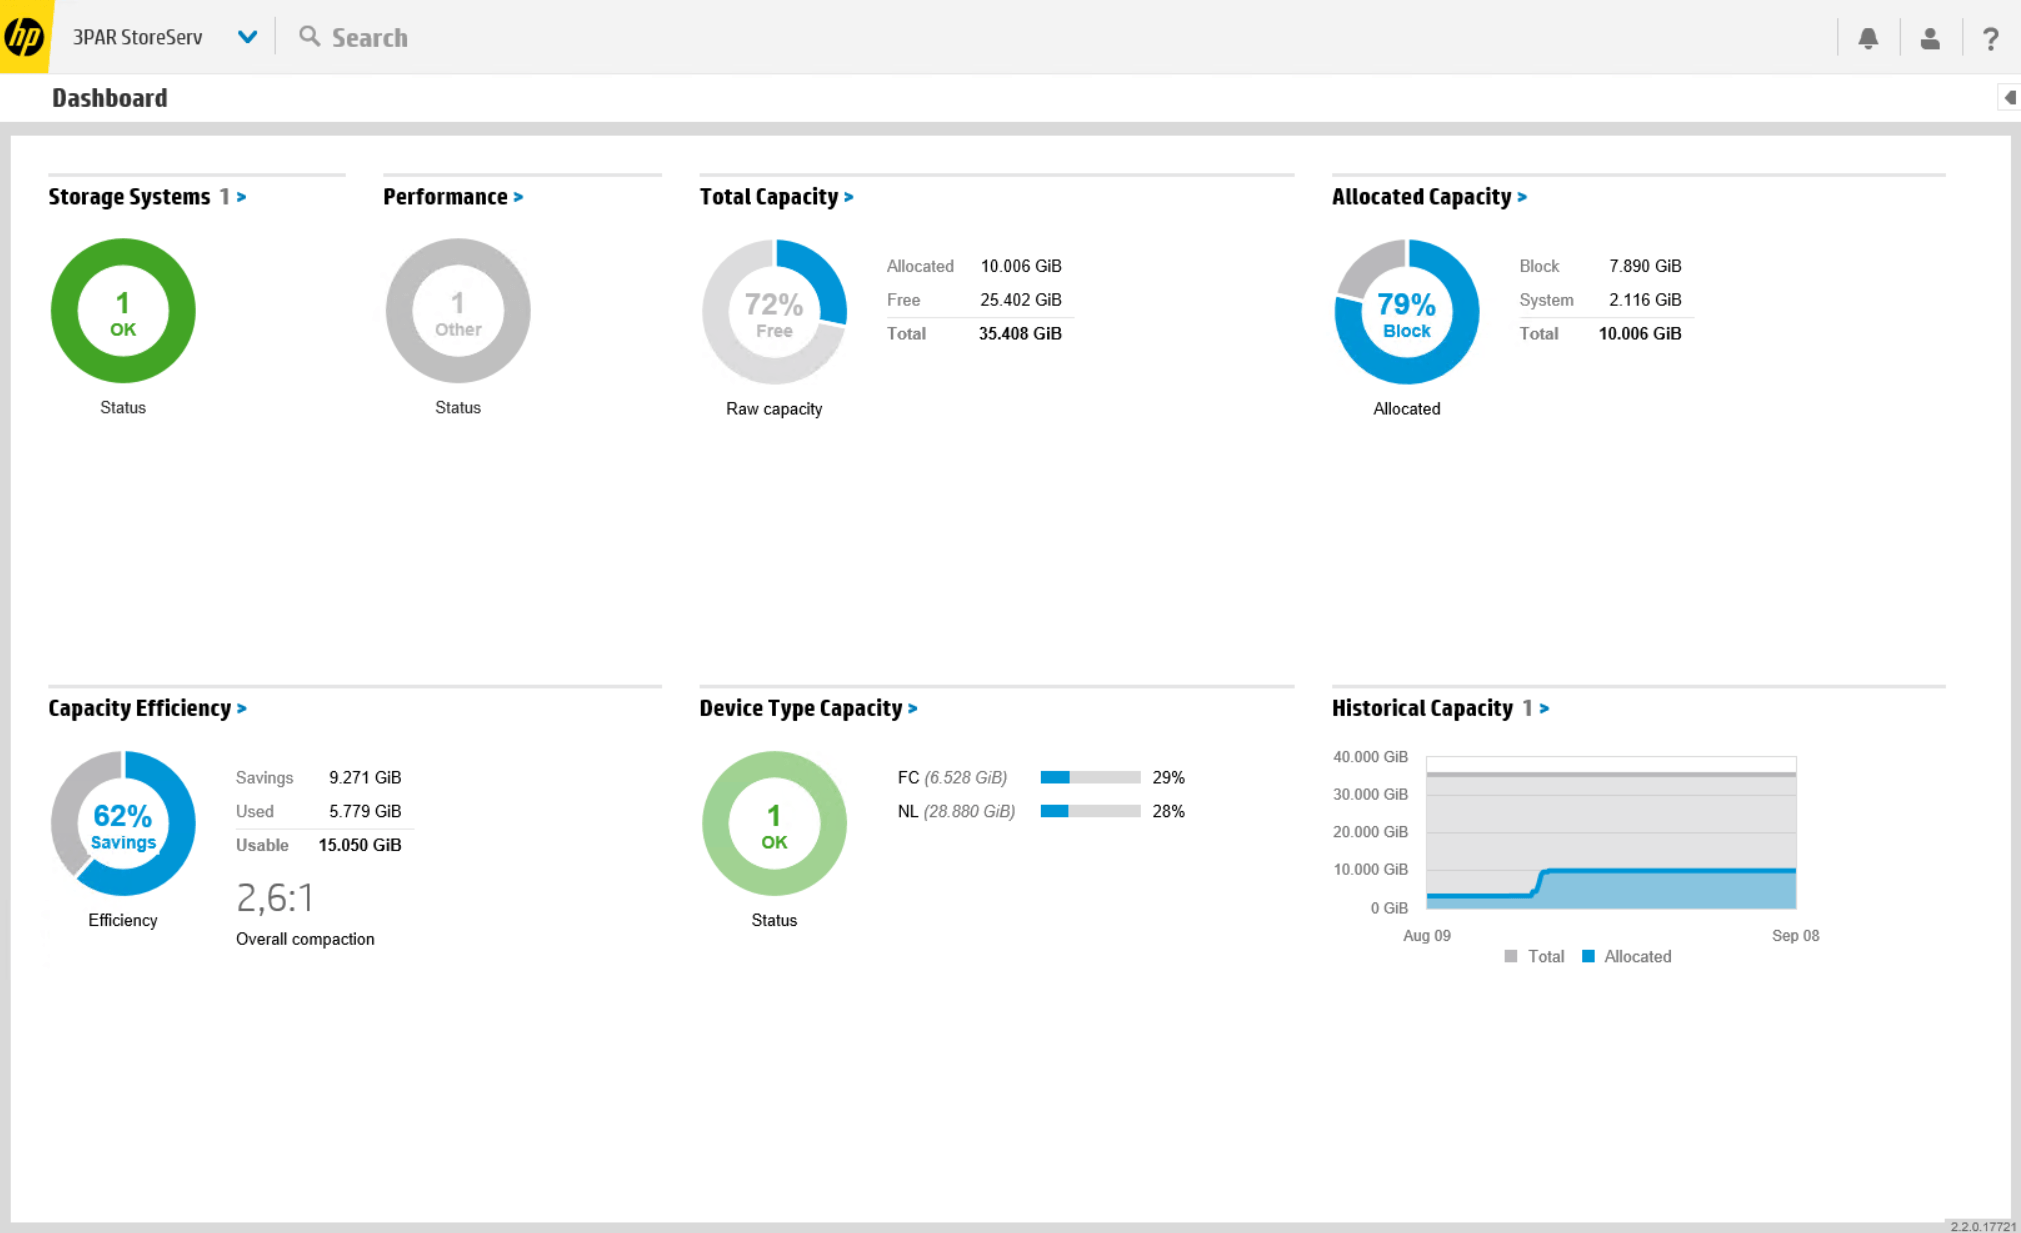Toggle the Total series legend swatch
The width and height of the screenshot is (2021, 1233).
1510,956
